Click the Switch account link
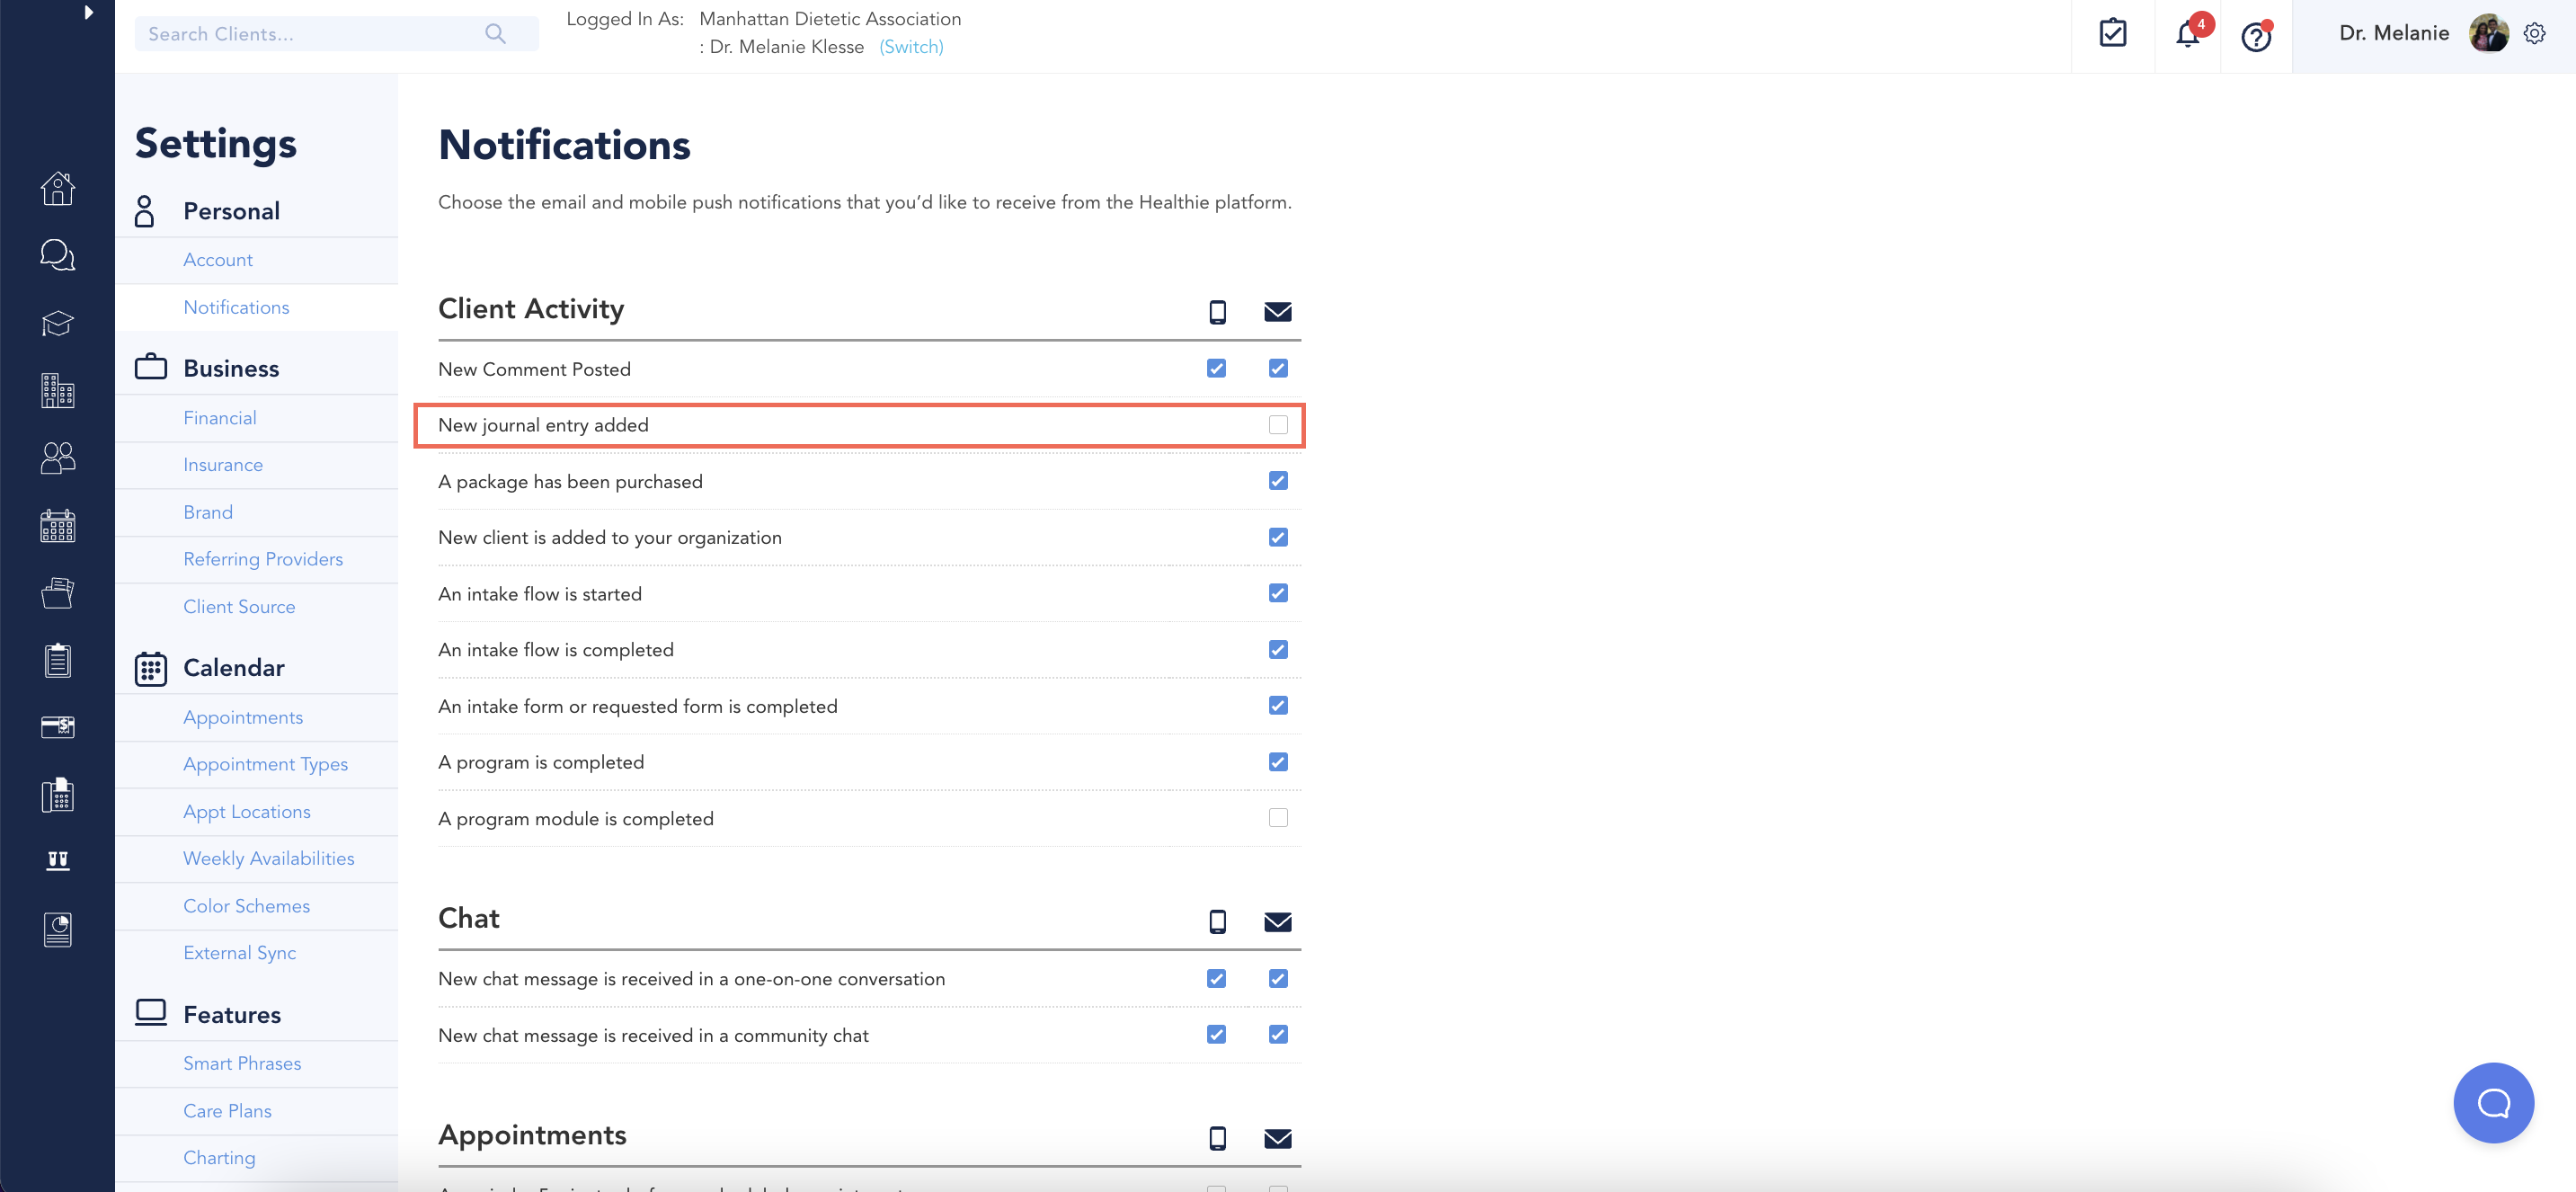The height and width of the screenshot is (1192, 2576). pos(911,47)
